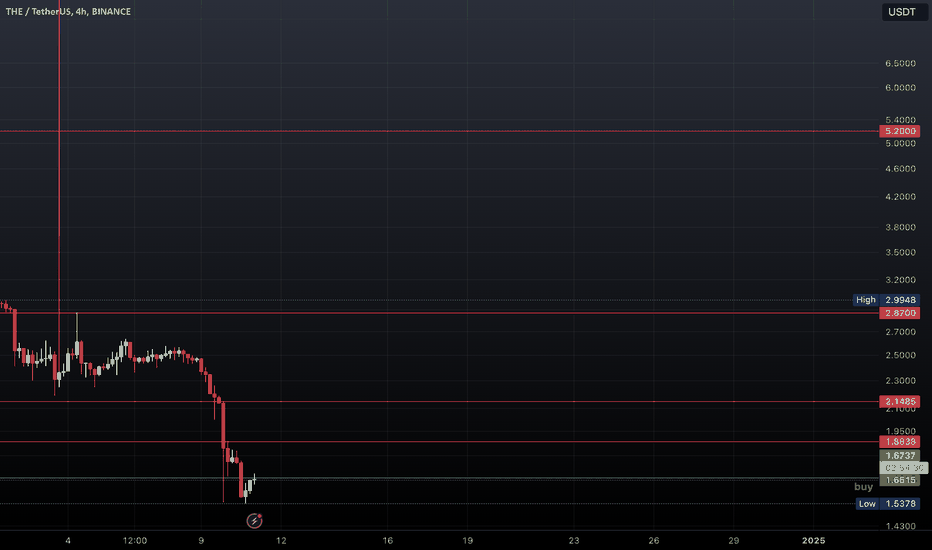Click the 2.5000 price axis tick
932x550 pixels.
[x=900, y=356]
